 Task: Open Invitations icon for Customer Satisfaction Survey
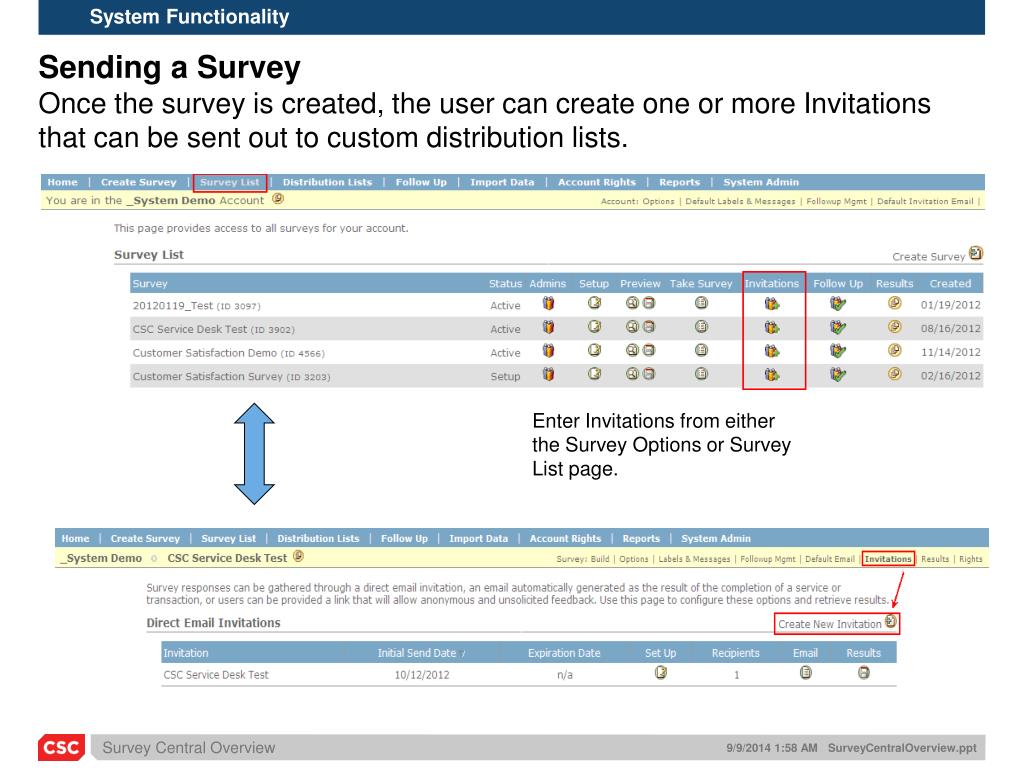(772, 375)
